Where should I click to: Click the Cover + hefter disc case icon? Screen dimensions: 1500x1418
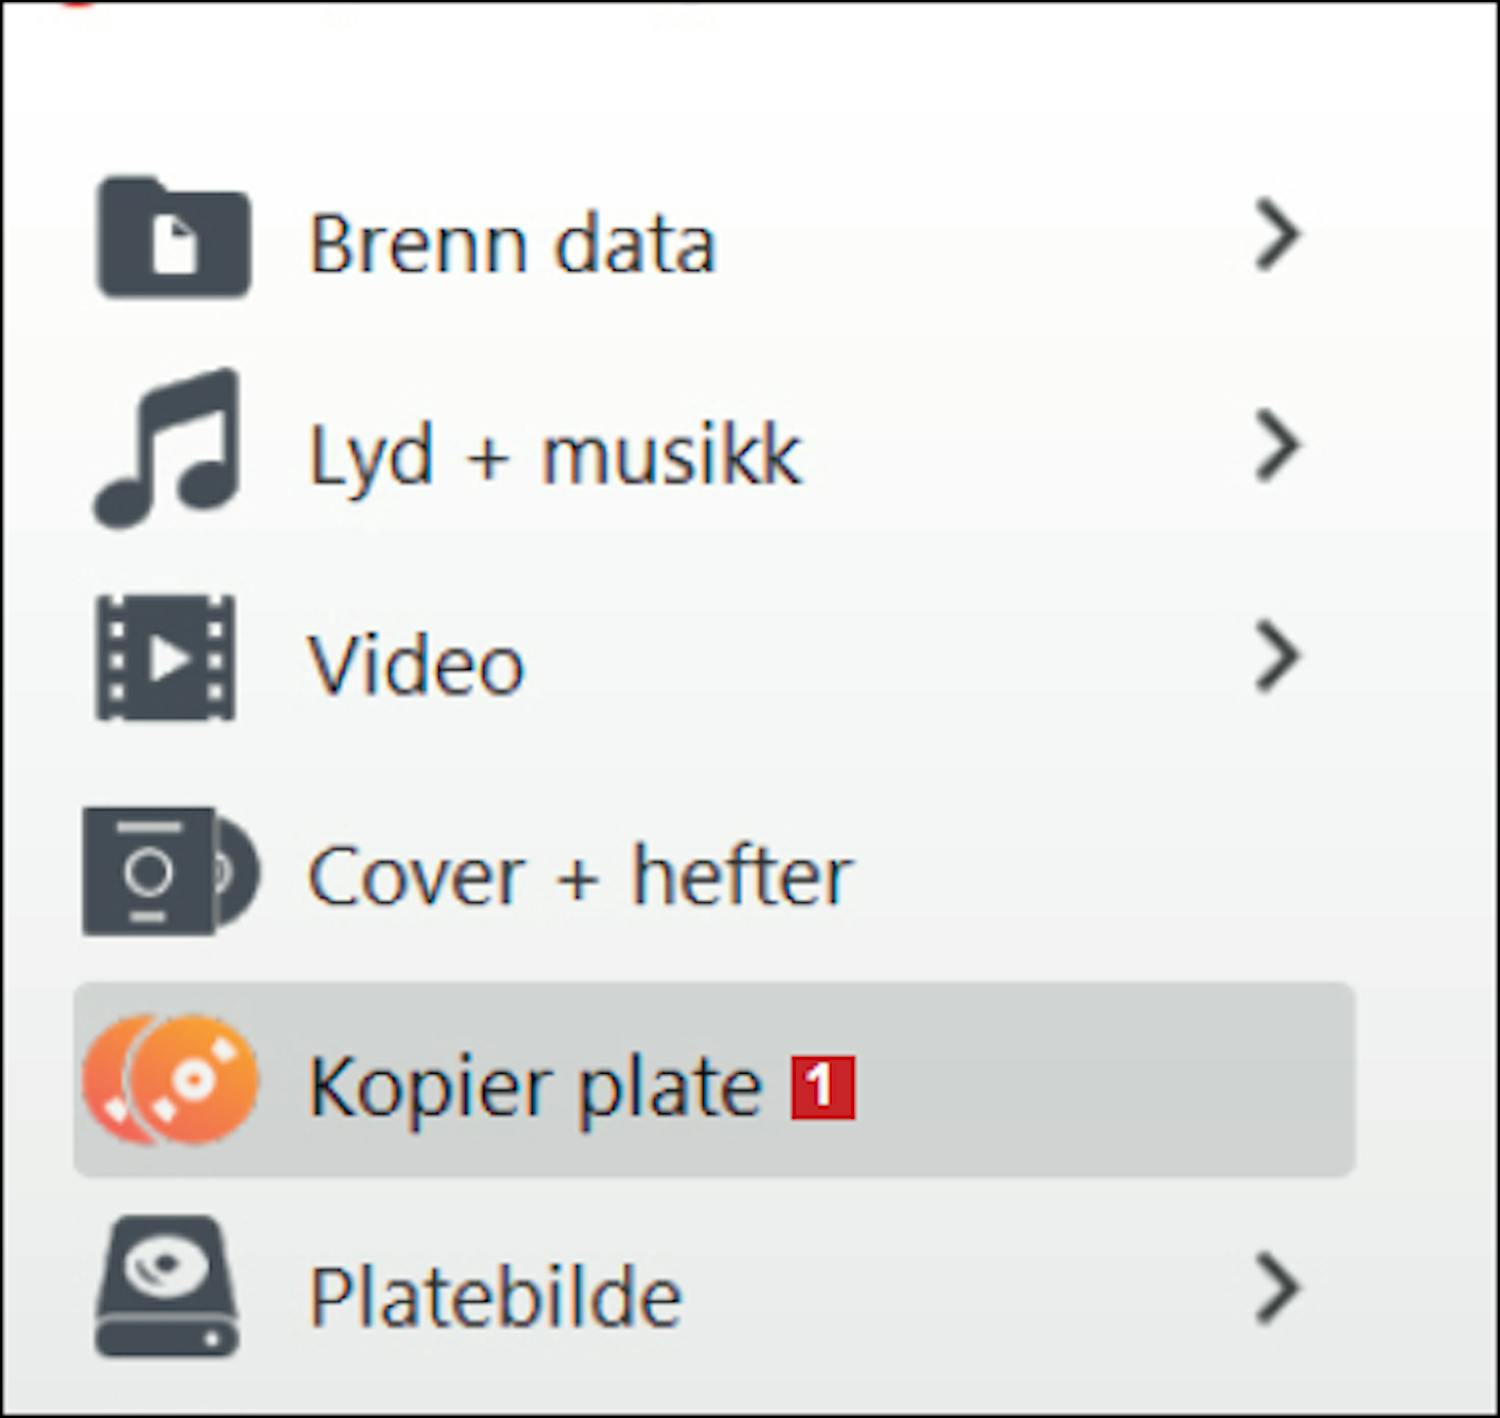170,871
